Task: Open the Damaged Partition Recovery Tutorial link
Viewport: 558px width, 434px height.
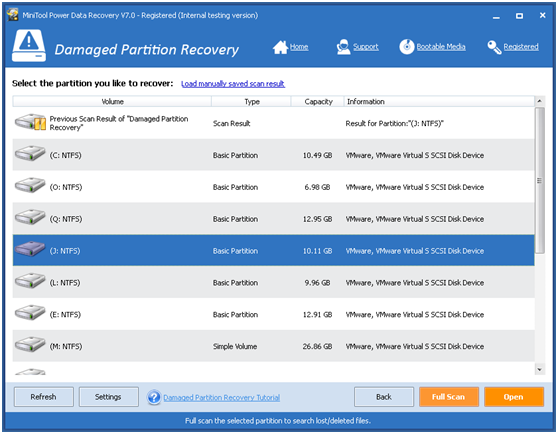Action: 221,397
